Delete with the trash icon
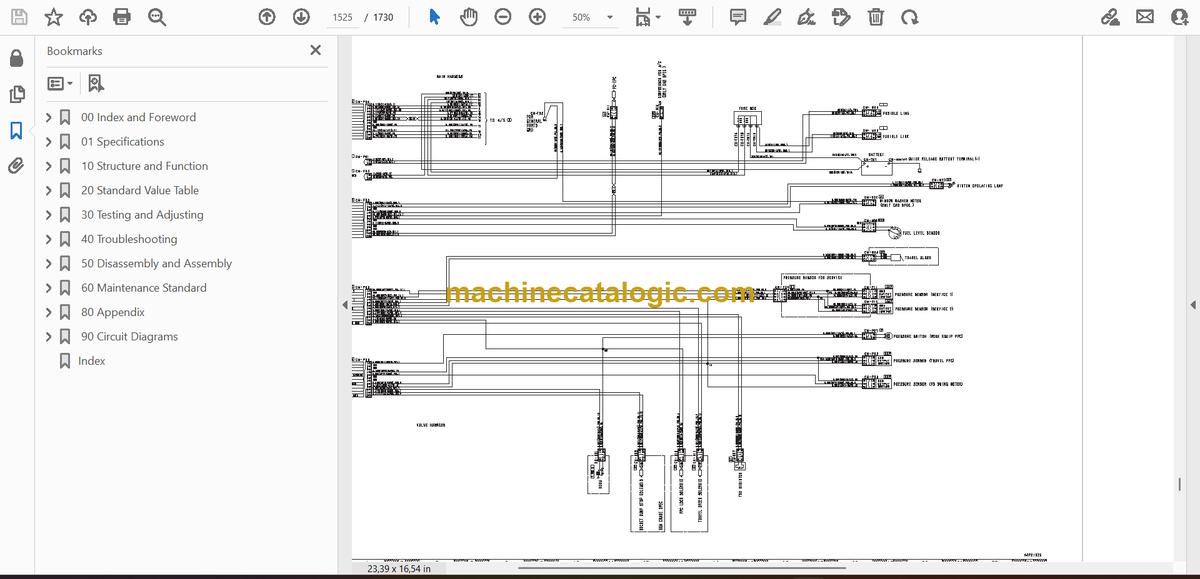 876,17
